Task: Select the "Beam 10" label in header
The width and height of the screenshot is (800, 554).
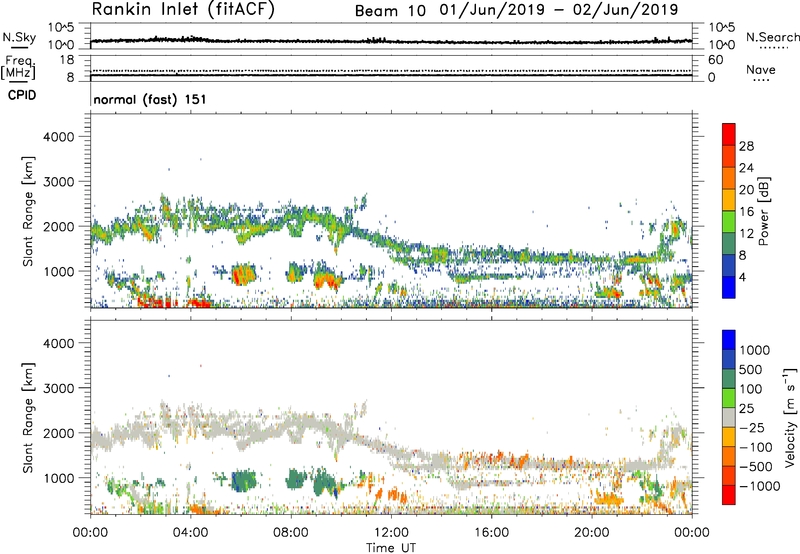Action: point(390,11)
